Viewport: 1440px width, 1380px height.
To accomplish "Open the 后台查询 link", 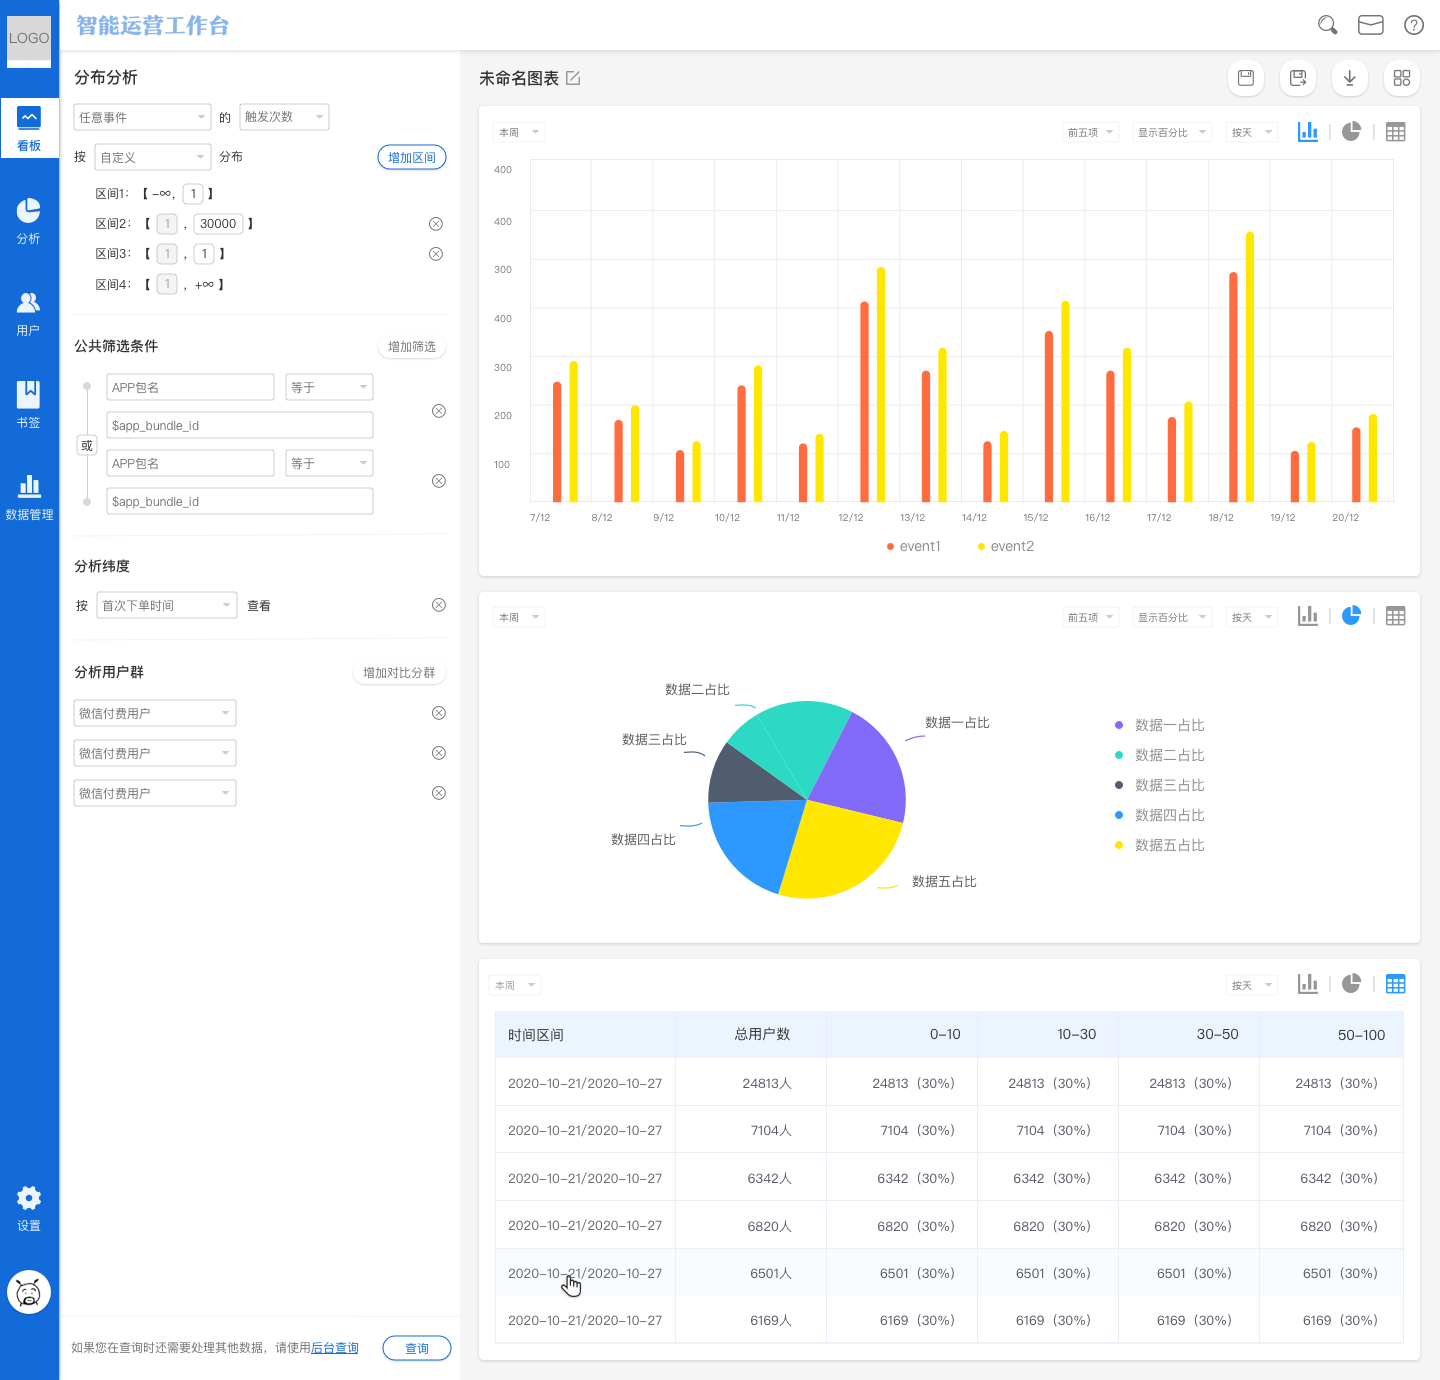I will click(x=335, y=1348).
